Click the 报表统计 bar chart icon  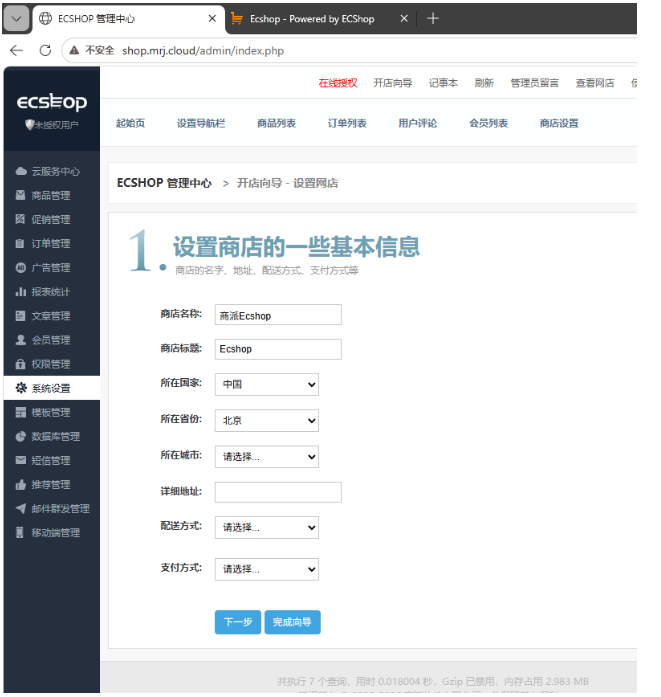20,292
